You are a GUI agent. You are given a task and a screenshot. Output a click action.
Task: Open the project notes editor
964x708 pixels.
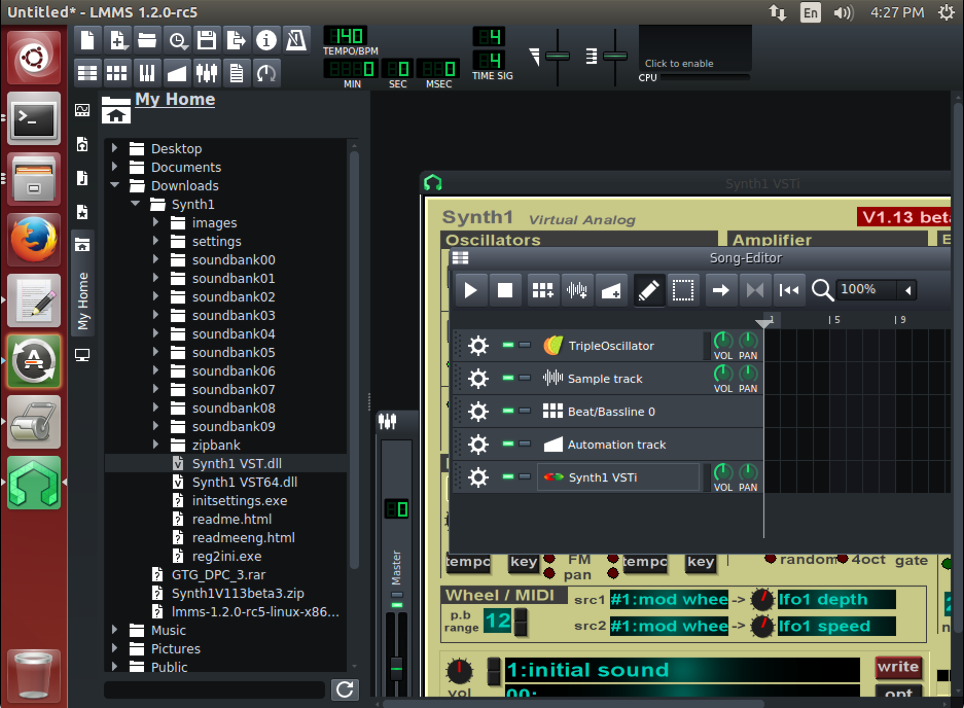point(239,72)
